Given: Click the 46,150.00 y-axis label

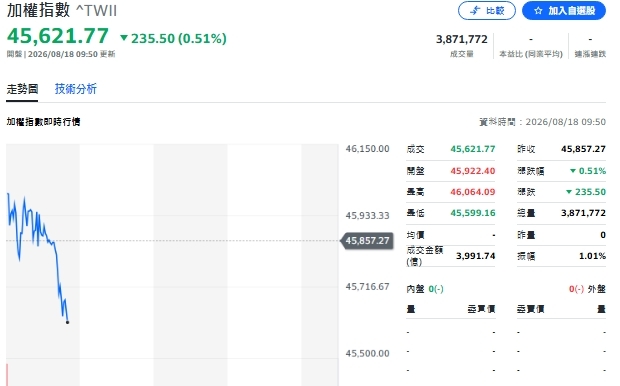Looking at the screenshot, I should point(367,149).
